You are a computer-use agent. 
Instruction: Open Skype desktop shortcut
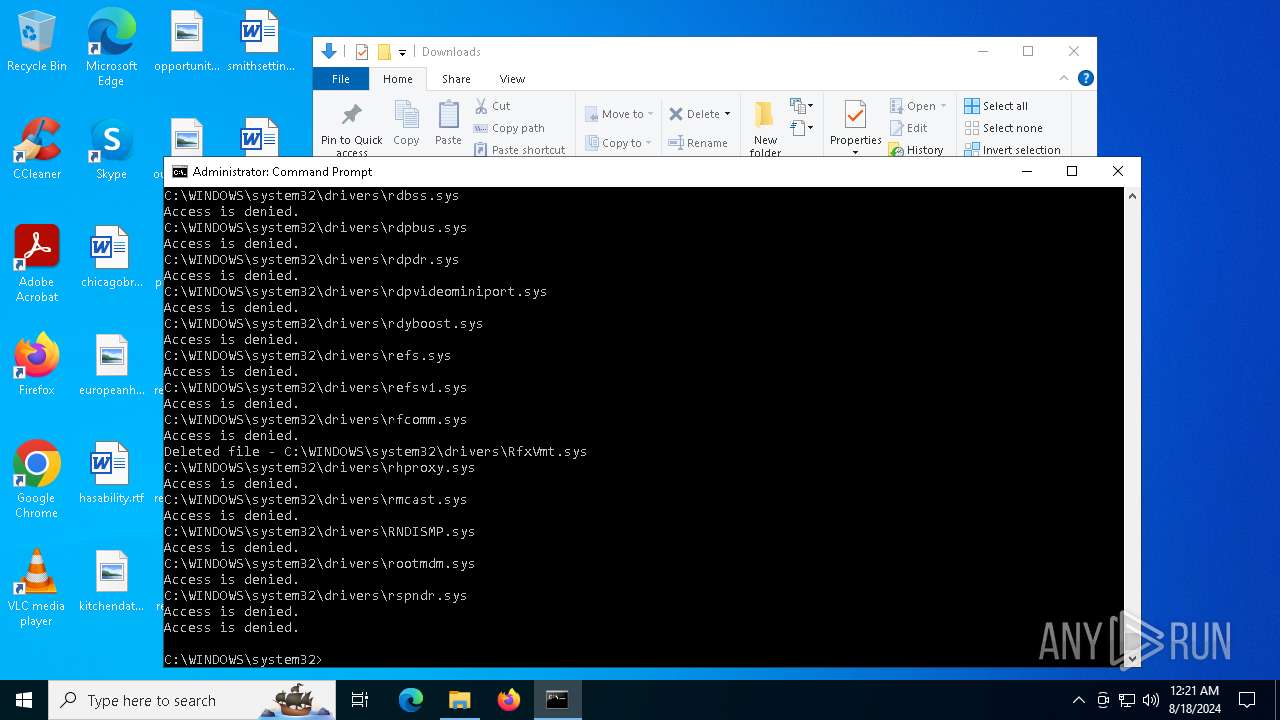[x=111, y=149]
